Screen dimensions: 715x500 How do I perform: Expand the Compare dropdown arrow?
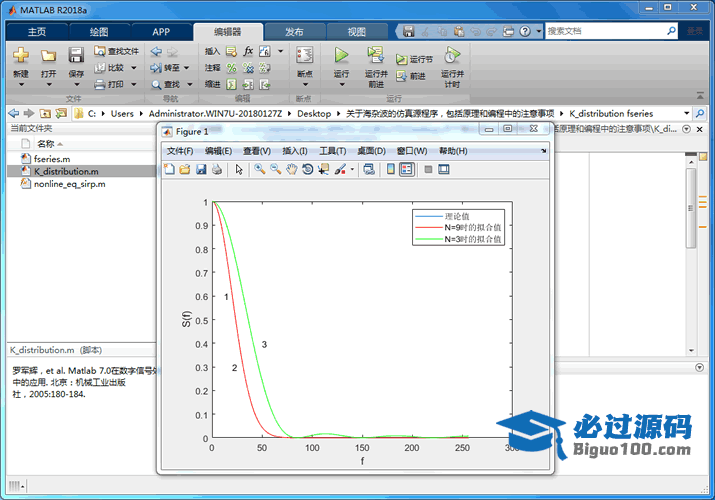pos(134,68)
